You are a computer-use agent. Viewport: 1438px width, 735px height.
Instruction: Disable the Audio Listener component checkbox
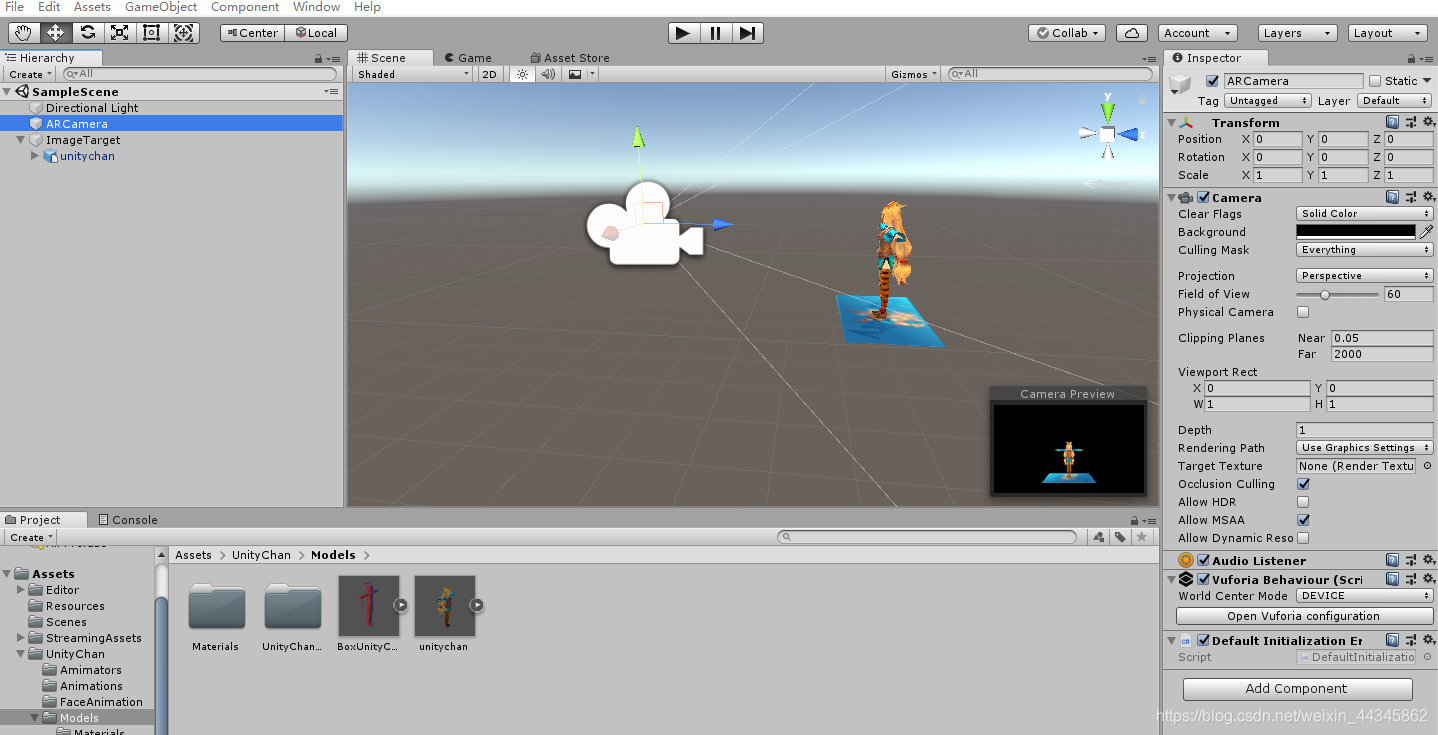[x=1204, y=560]
